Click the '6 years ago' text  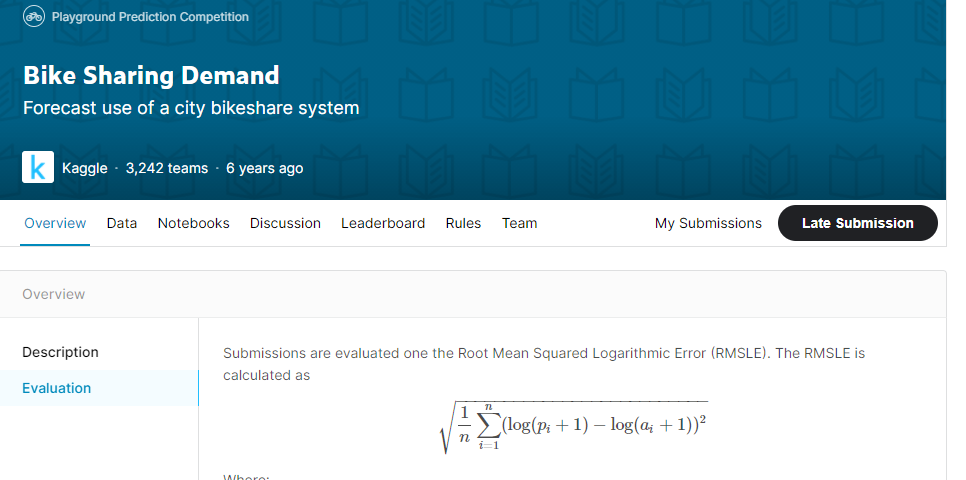(x=264, y=168)
